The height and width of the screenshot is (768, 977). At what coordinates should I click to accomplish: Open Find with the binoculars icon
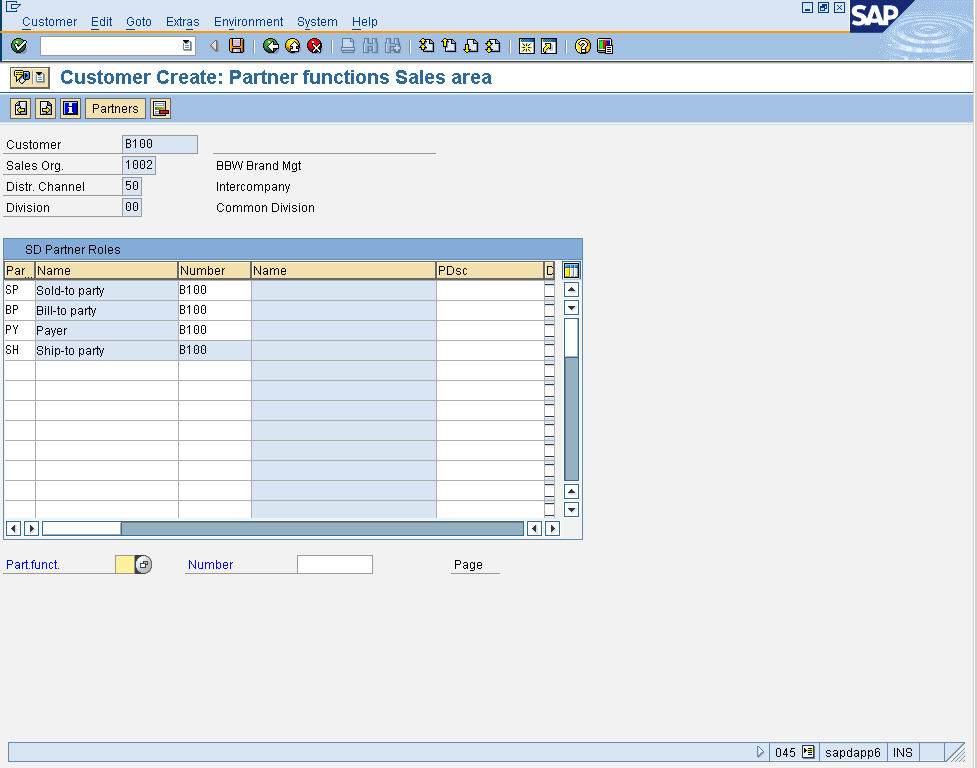point(370,45)
